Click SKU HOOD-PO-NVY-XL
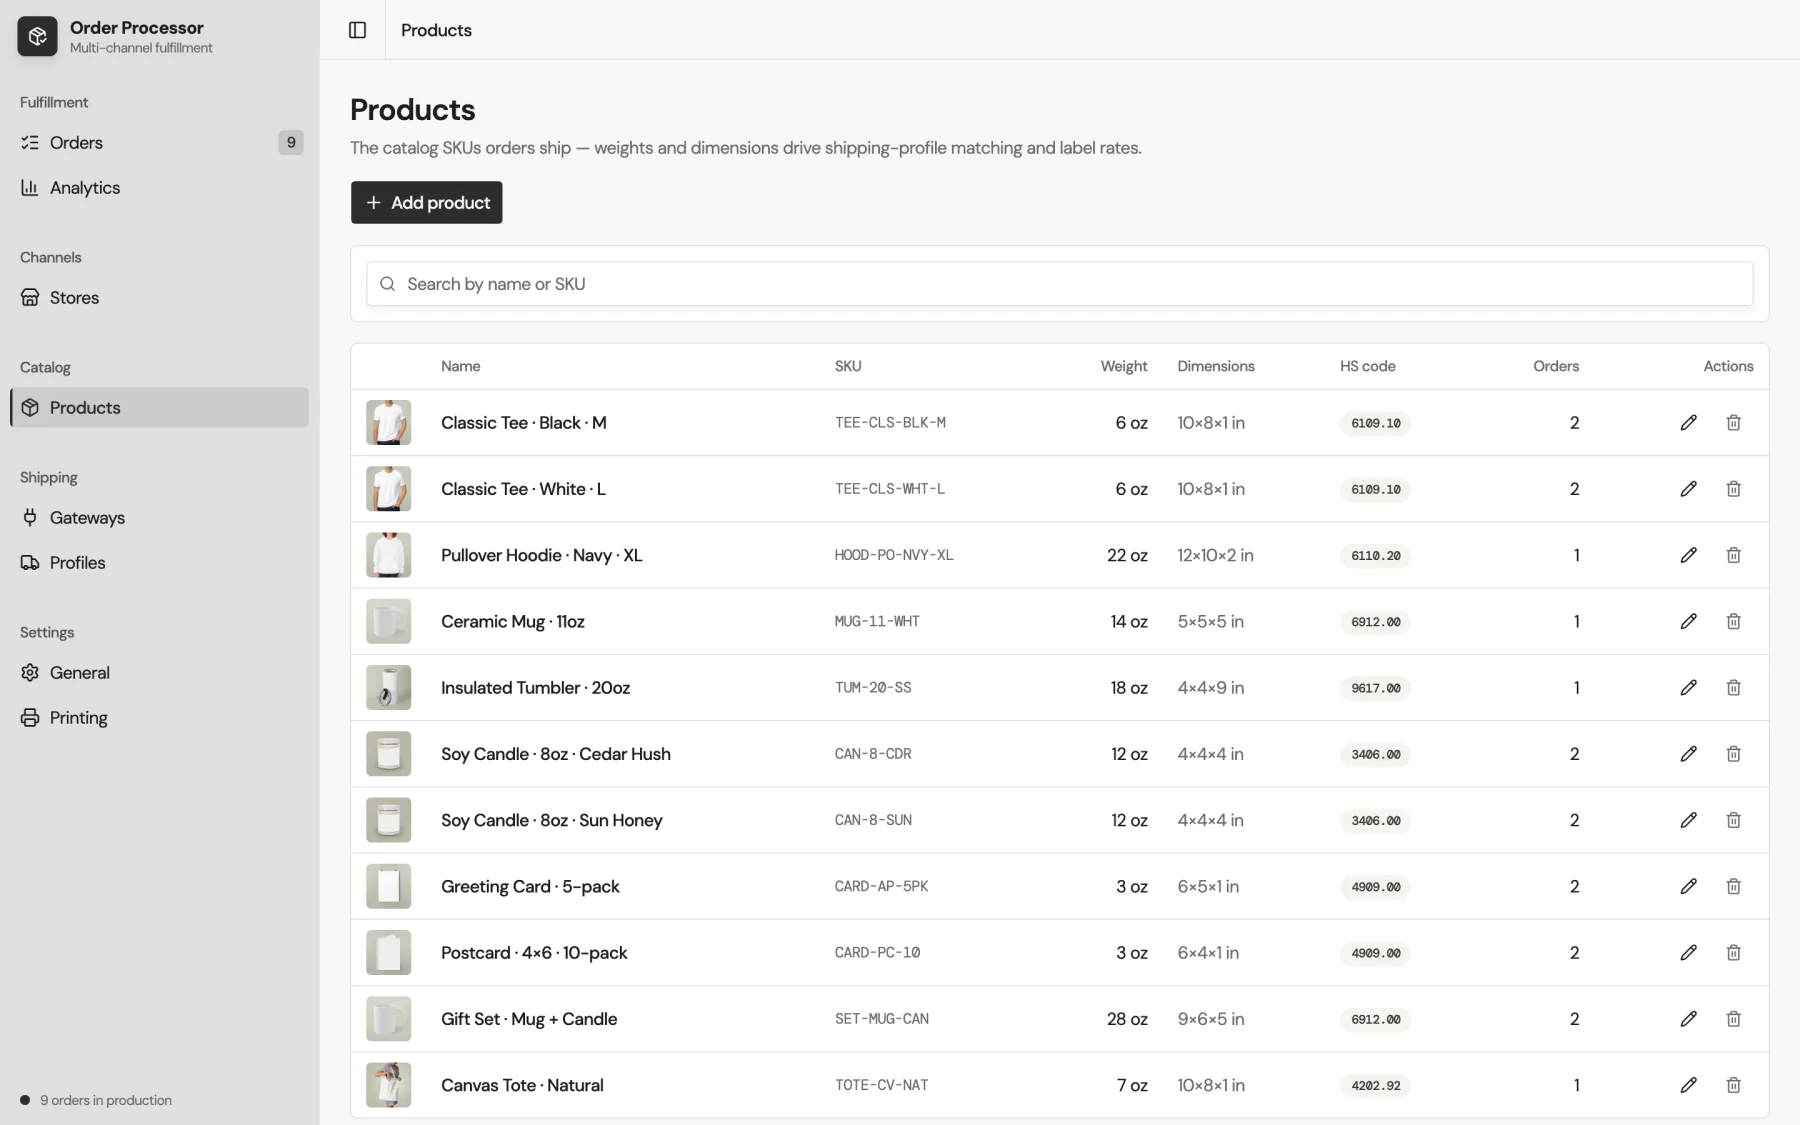 [x=894, y=555]
